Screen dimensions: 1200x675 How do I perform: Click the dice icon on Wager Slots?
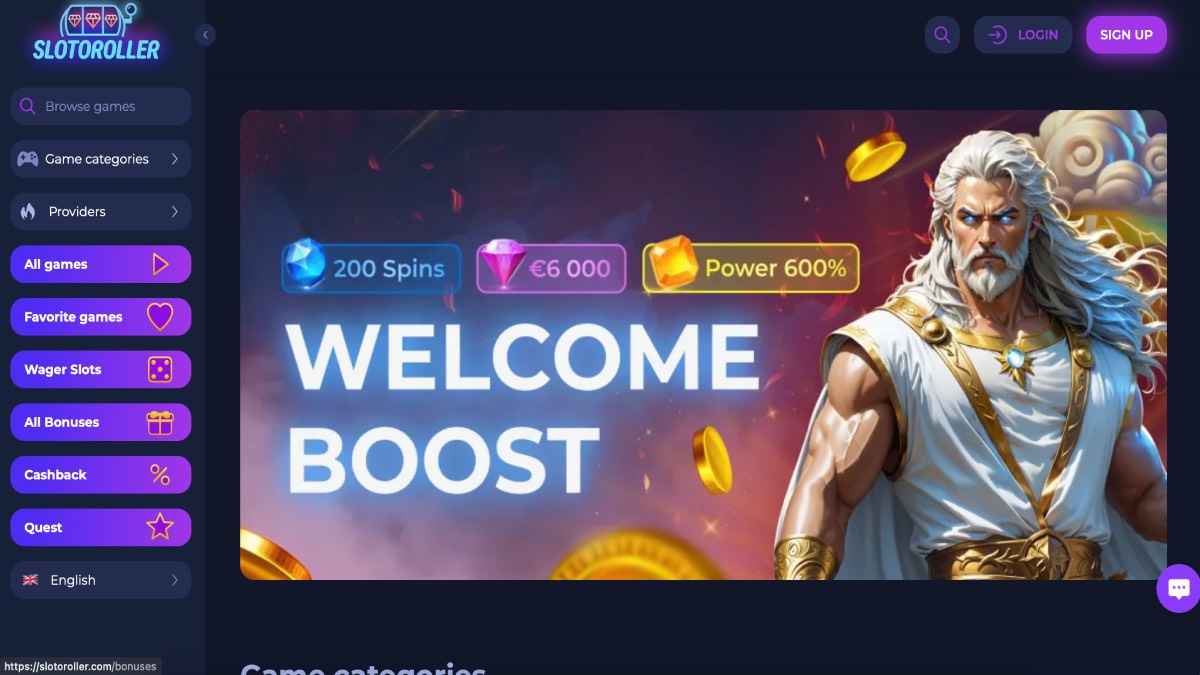(x=160, y=370)
